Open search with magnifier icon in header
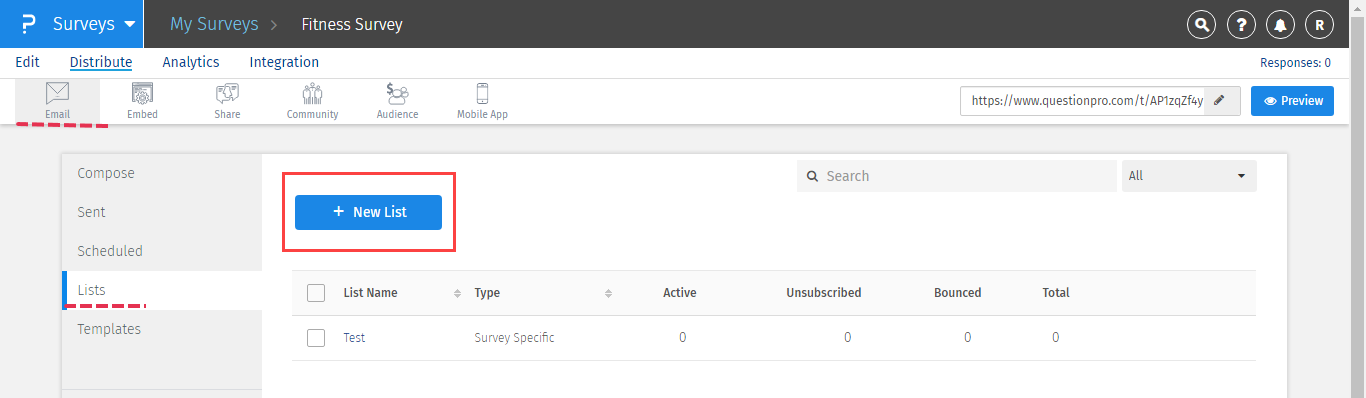Viewport: 1366px width, 398px height. coord(1201,25)
